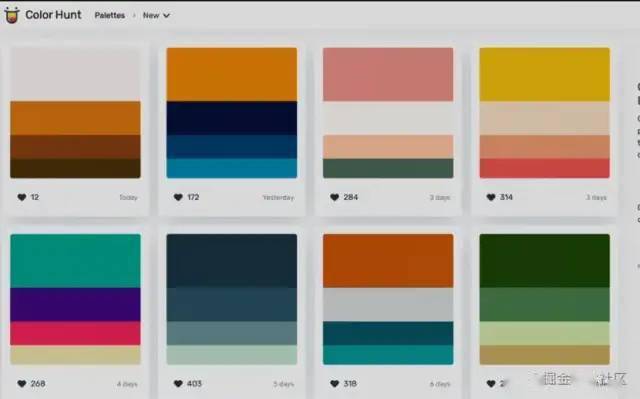Select the dark navy swatch in the 172-like palette
The image size is (640, 399).
[232, 118]
